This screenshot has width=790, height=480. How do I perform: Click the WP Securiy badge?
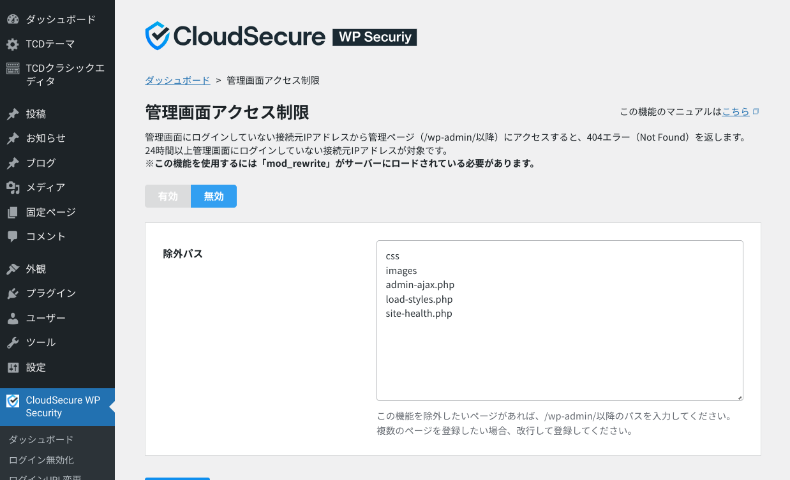click(374, 37)
